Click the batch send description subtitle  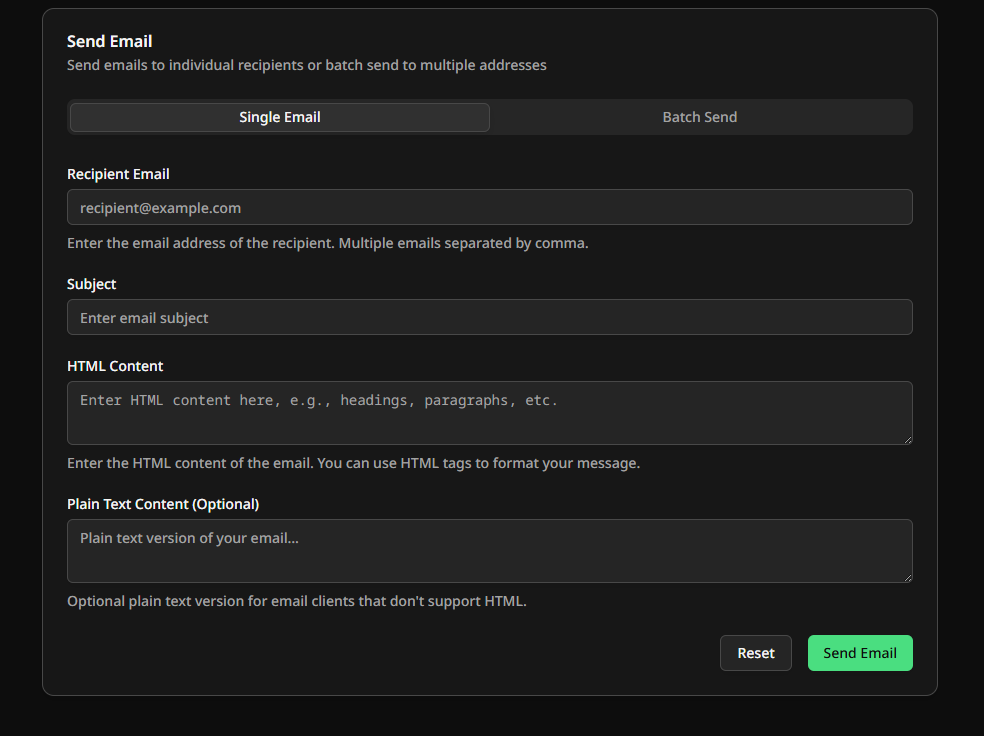[306, 65]
